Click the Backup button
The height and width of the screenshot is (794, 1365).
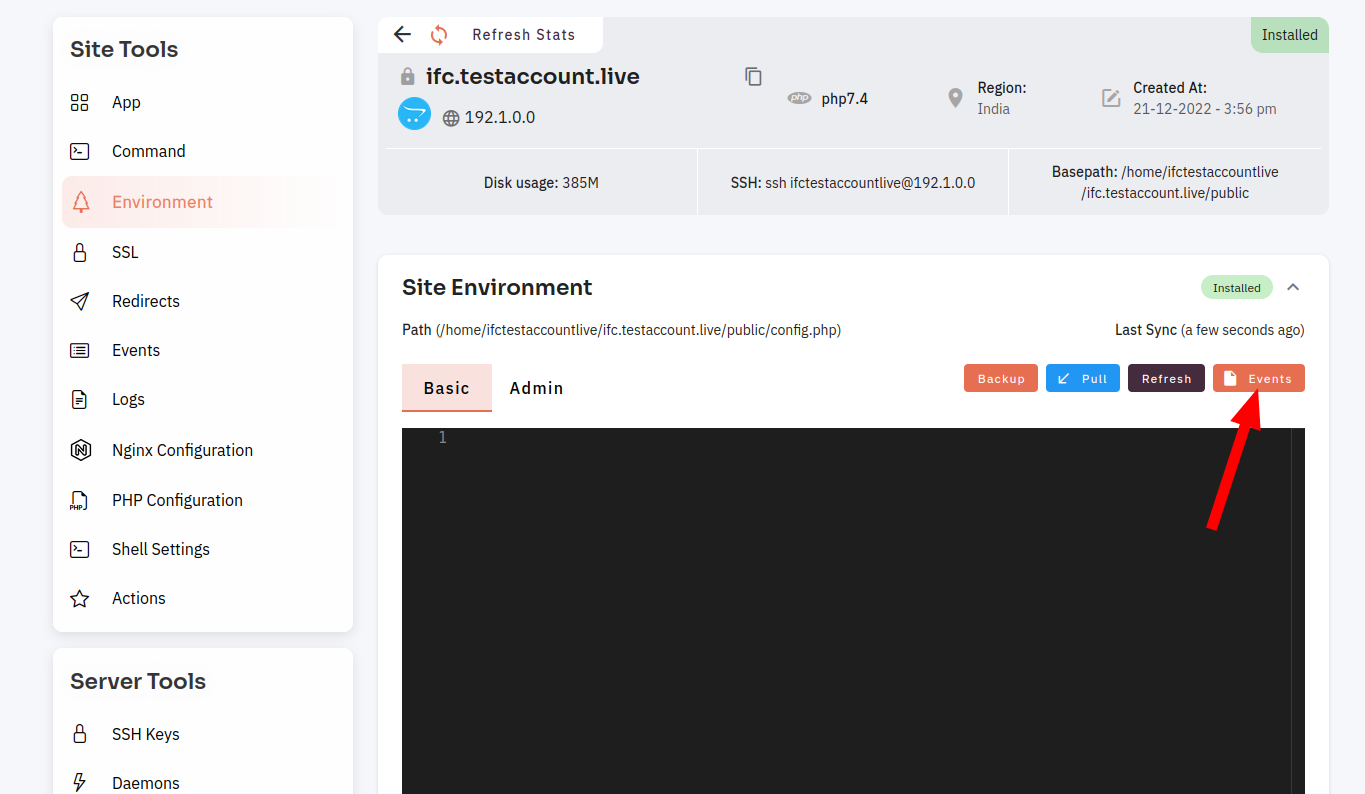click(x=1001, y=378)
